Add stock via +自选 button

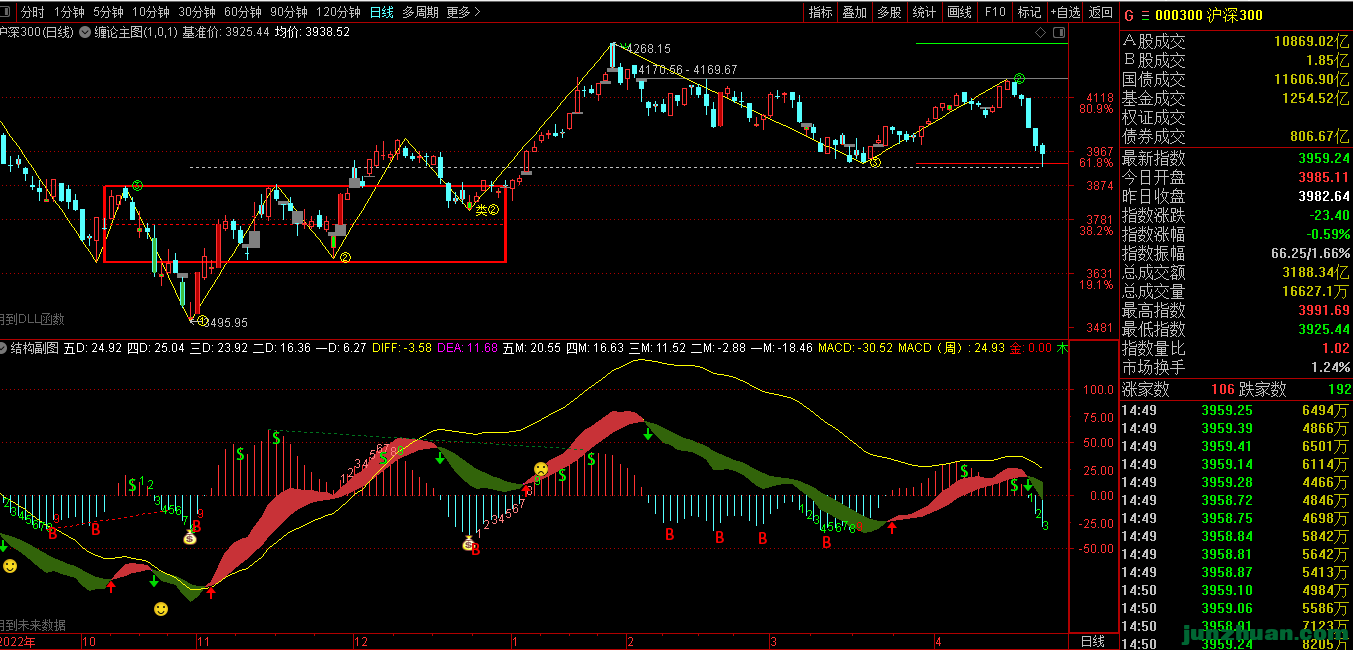pyautogui.click(x=1065, y=12)
